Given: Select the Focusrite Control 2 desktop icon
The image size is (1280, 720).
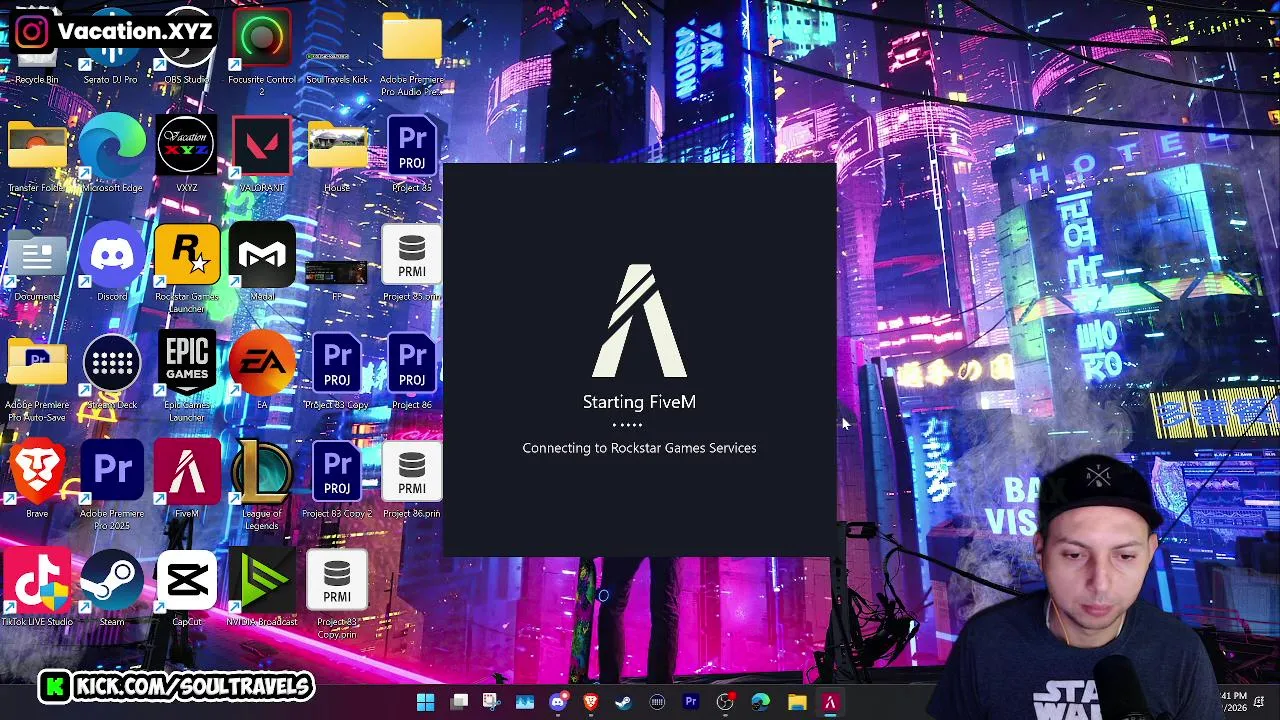Looking at the screenshot, I should pyautogui.click(x=261, y=50).
